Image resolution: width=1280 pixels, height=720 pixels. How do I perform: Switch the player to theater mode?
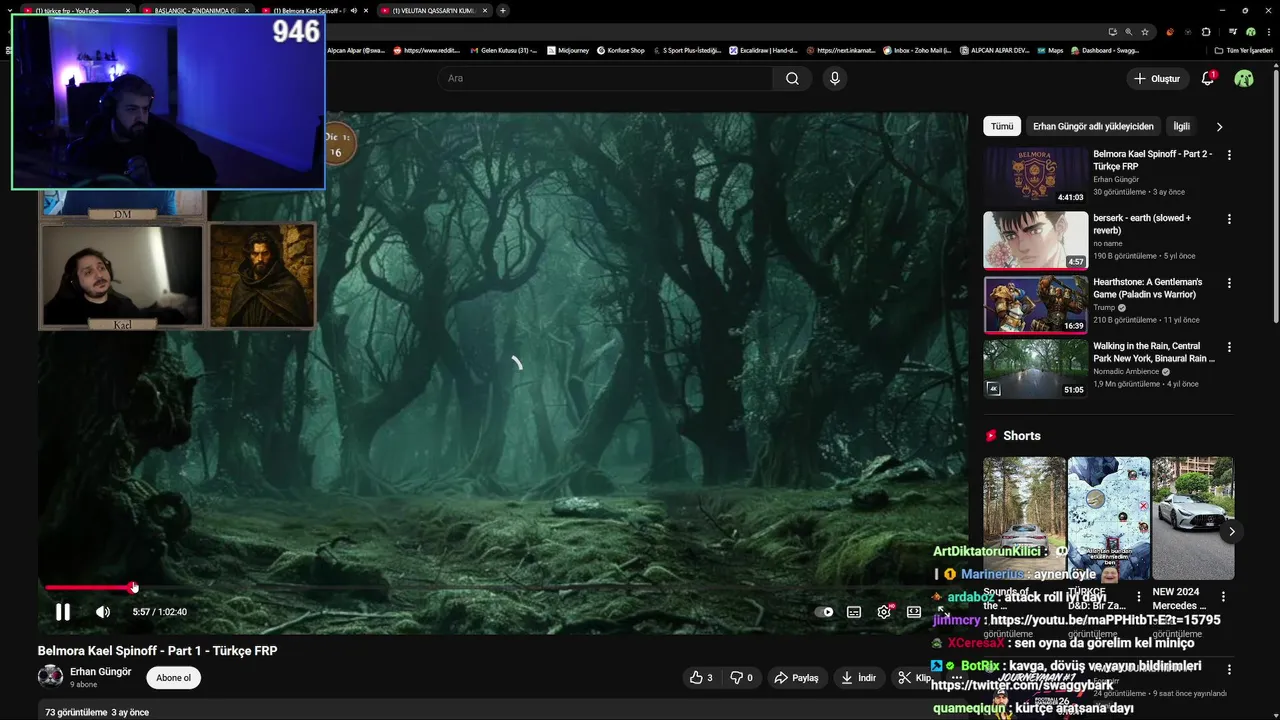click(x=914, y=612)
